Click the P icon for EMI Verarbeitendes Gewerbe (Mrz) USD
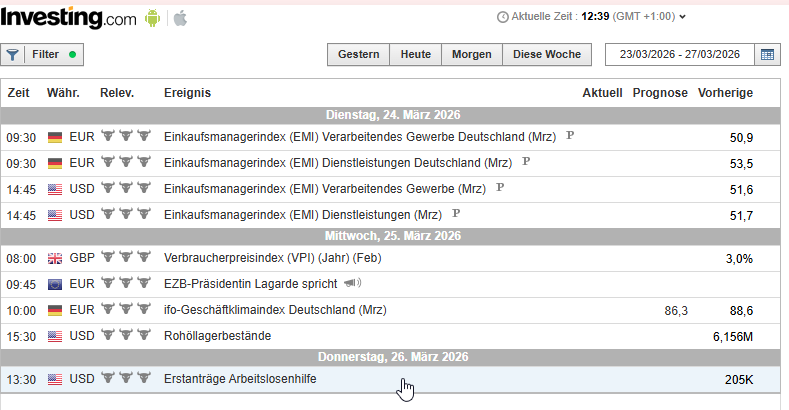 point(500,187)
